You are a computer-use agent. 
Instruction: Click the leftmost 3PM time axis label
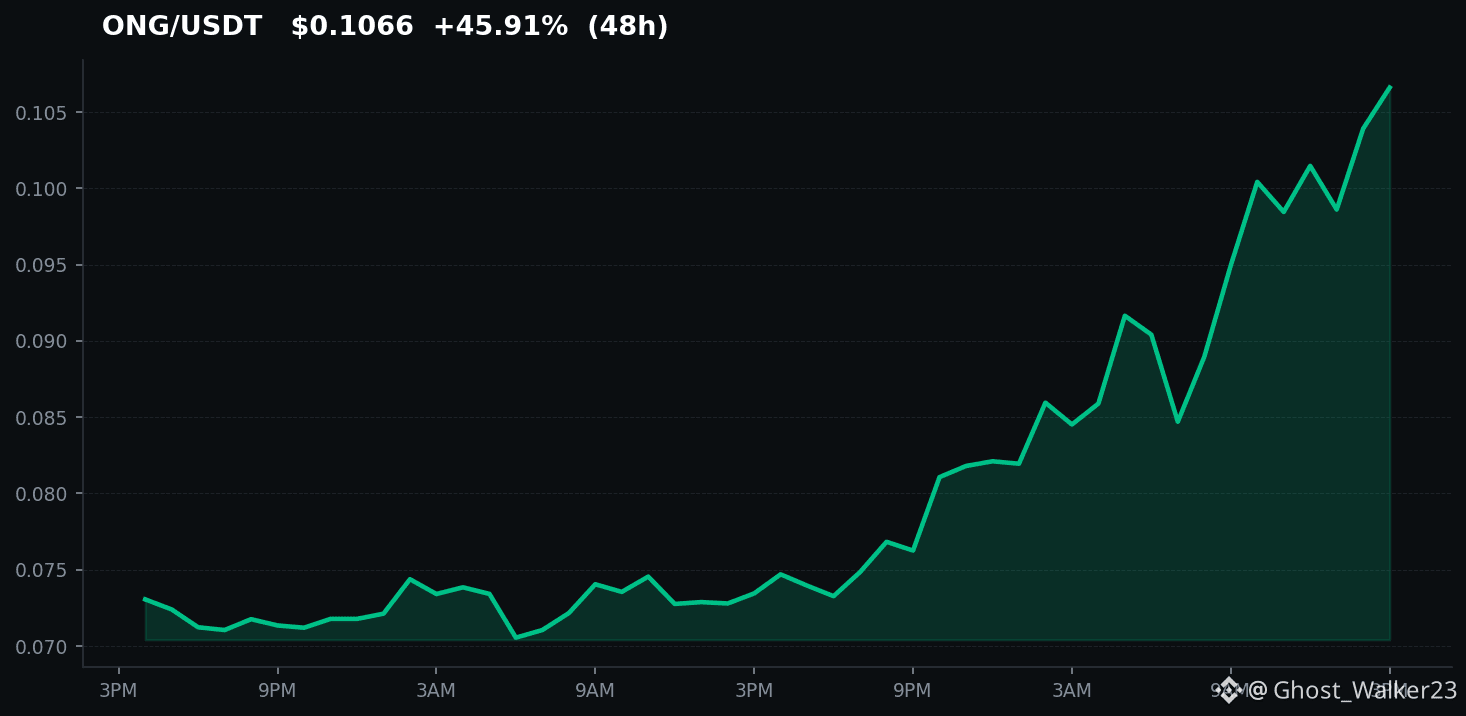[118, 691]
